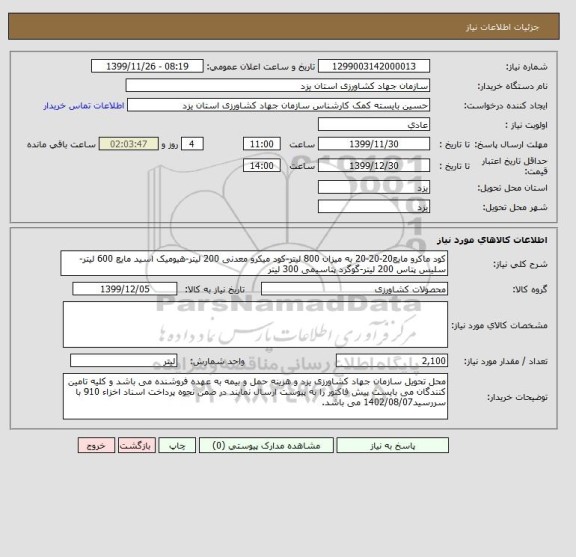Click the empty goods specification text area

pyautogui.click(x=255, y=325)
